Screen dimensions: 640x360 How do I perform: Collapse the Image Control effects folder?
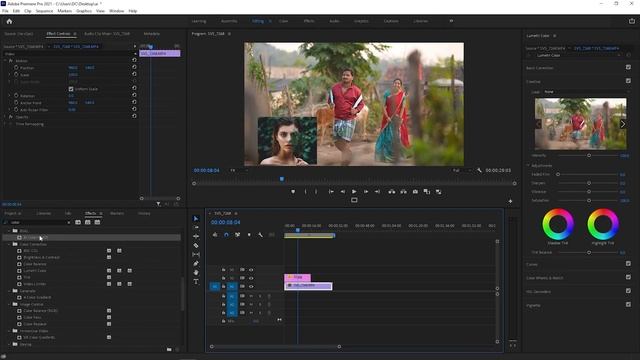click(x=9, y=304)
